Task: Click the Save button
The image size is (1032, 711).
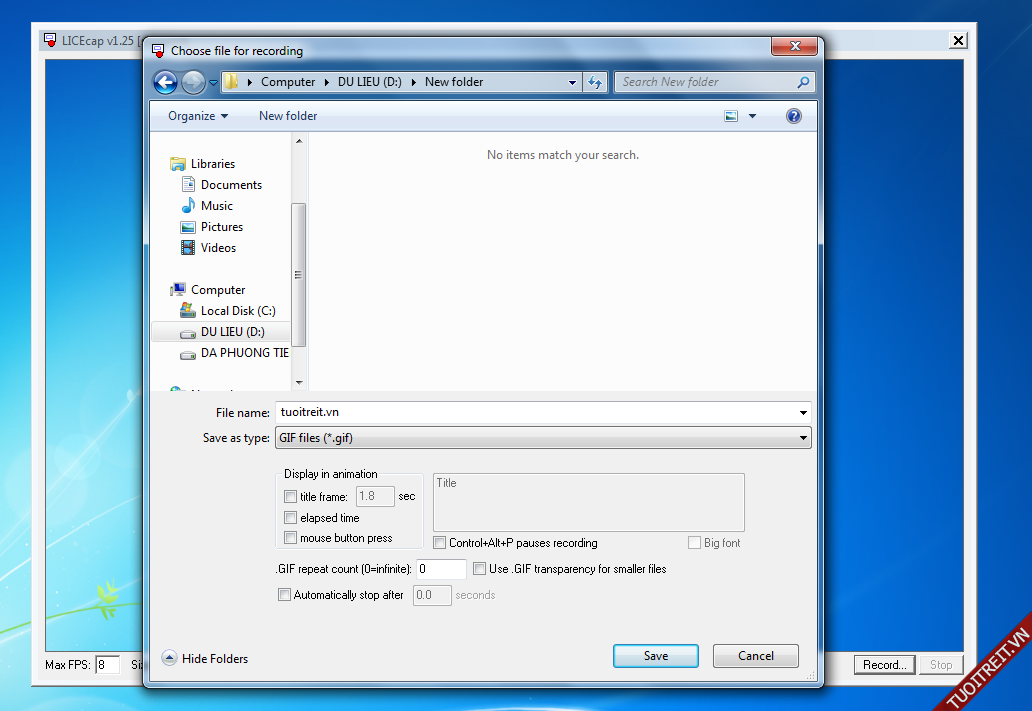Action: (x=655, y=656)
